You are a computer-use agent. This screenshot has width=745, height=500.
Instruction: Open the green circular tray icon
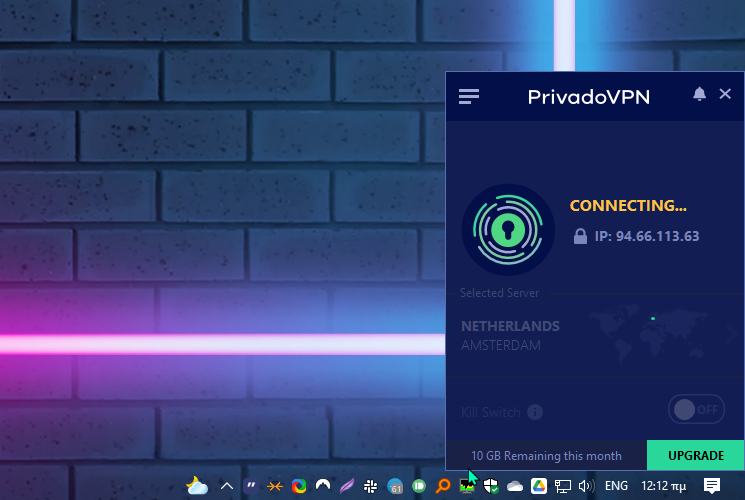coord(419,486)
